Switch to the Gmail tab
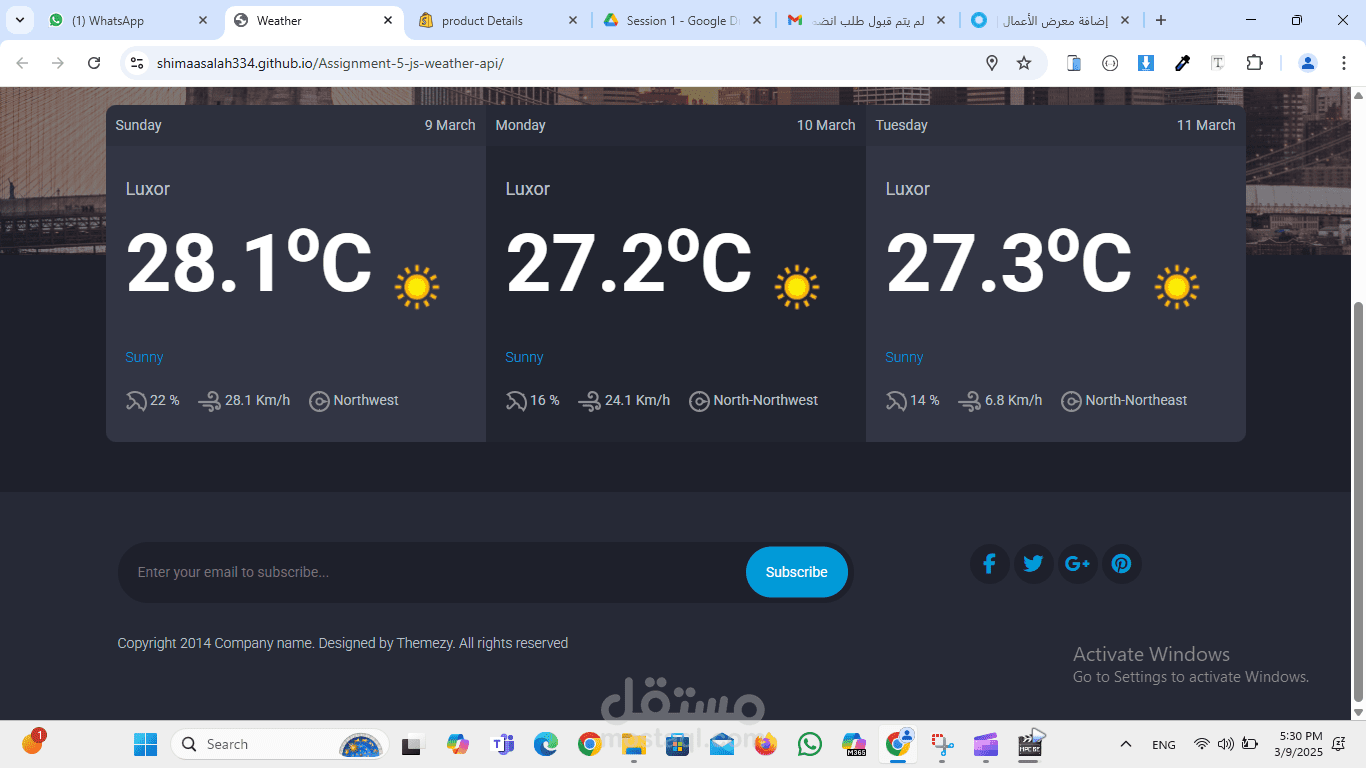Screen dimensions: 1366x768 (x=866, y=20)
